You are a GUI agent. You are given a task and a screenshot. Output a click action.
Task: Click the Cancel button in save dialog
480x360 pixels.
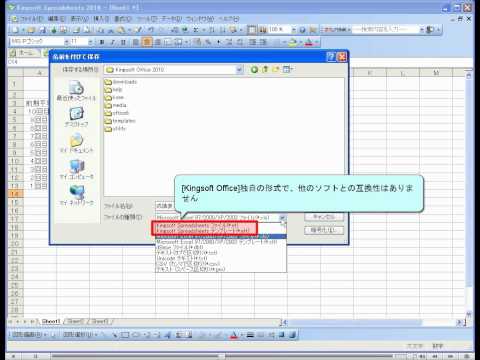pyautogui.click(x=324, y=217)
